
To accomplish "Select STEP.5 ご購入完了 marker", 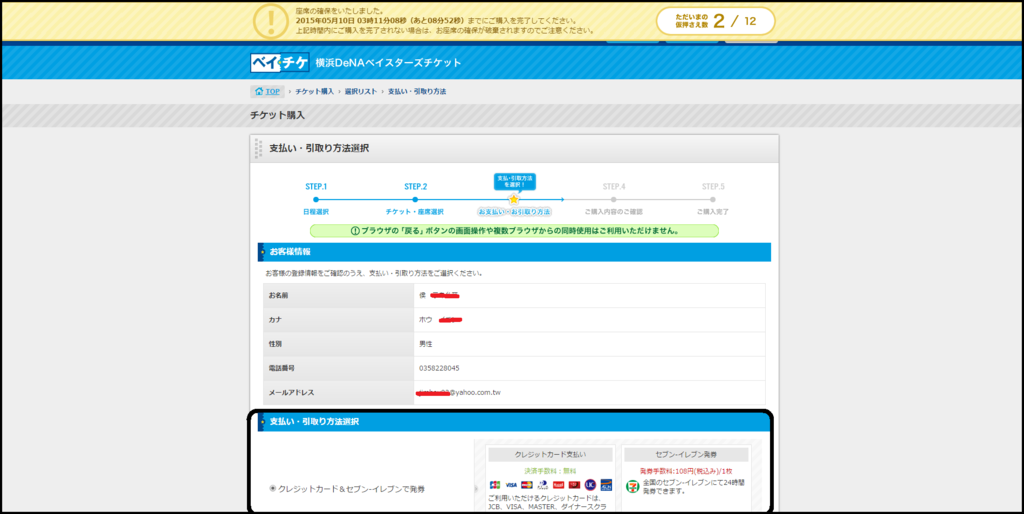I will [712, 199].
